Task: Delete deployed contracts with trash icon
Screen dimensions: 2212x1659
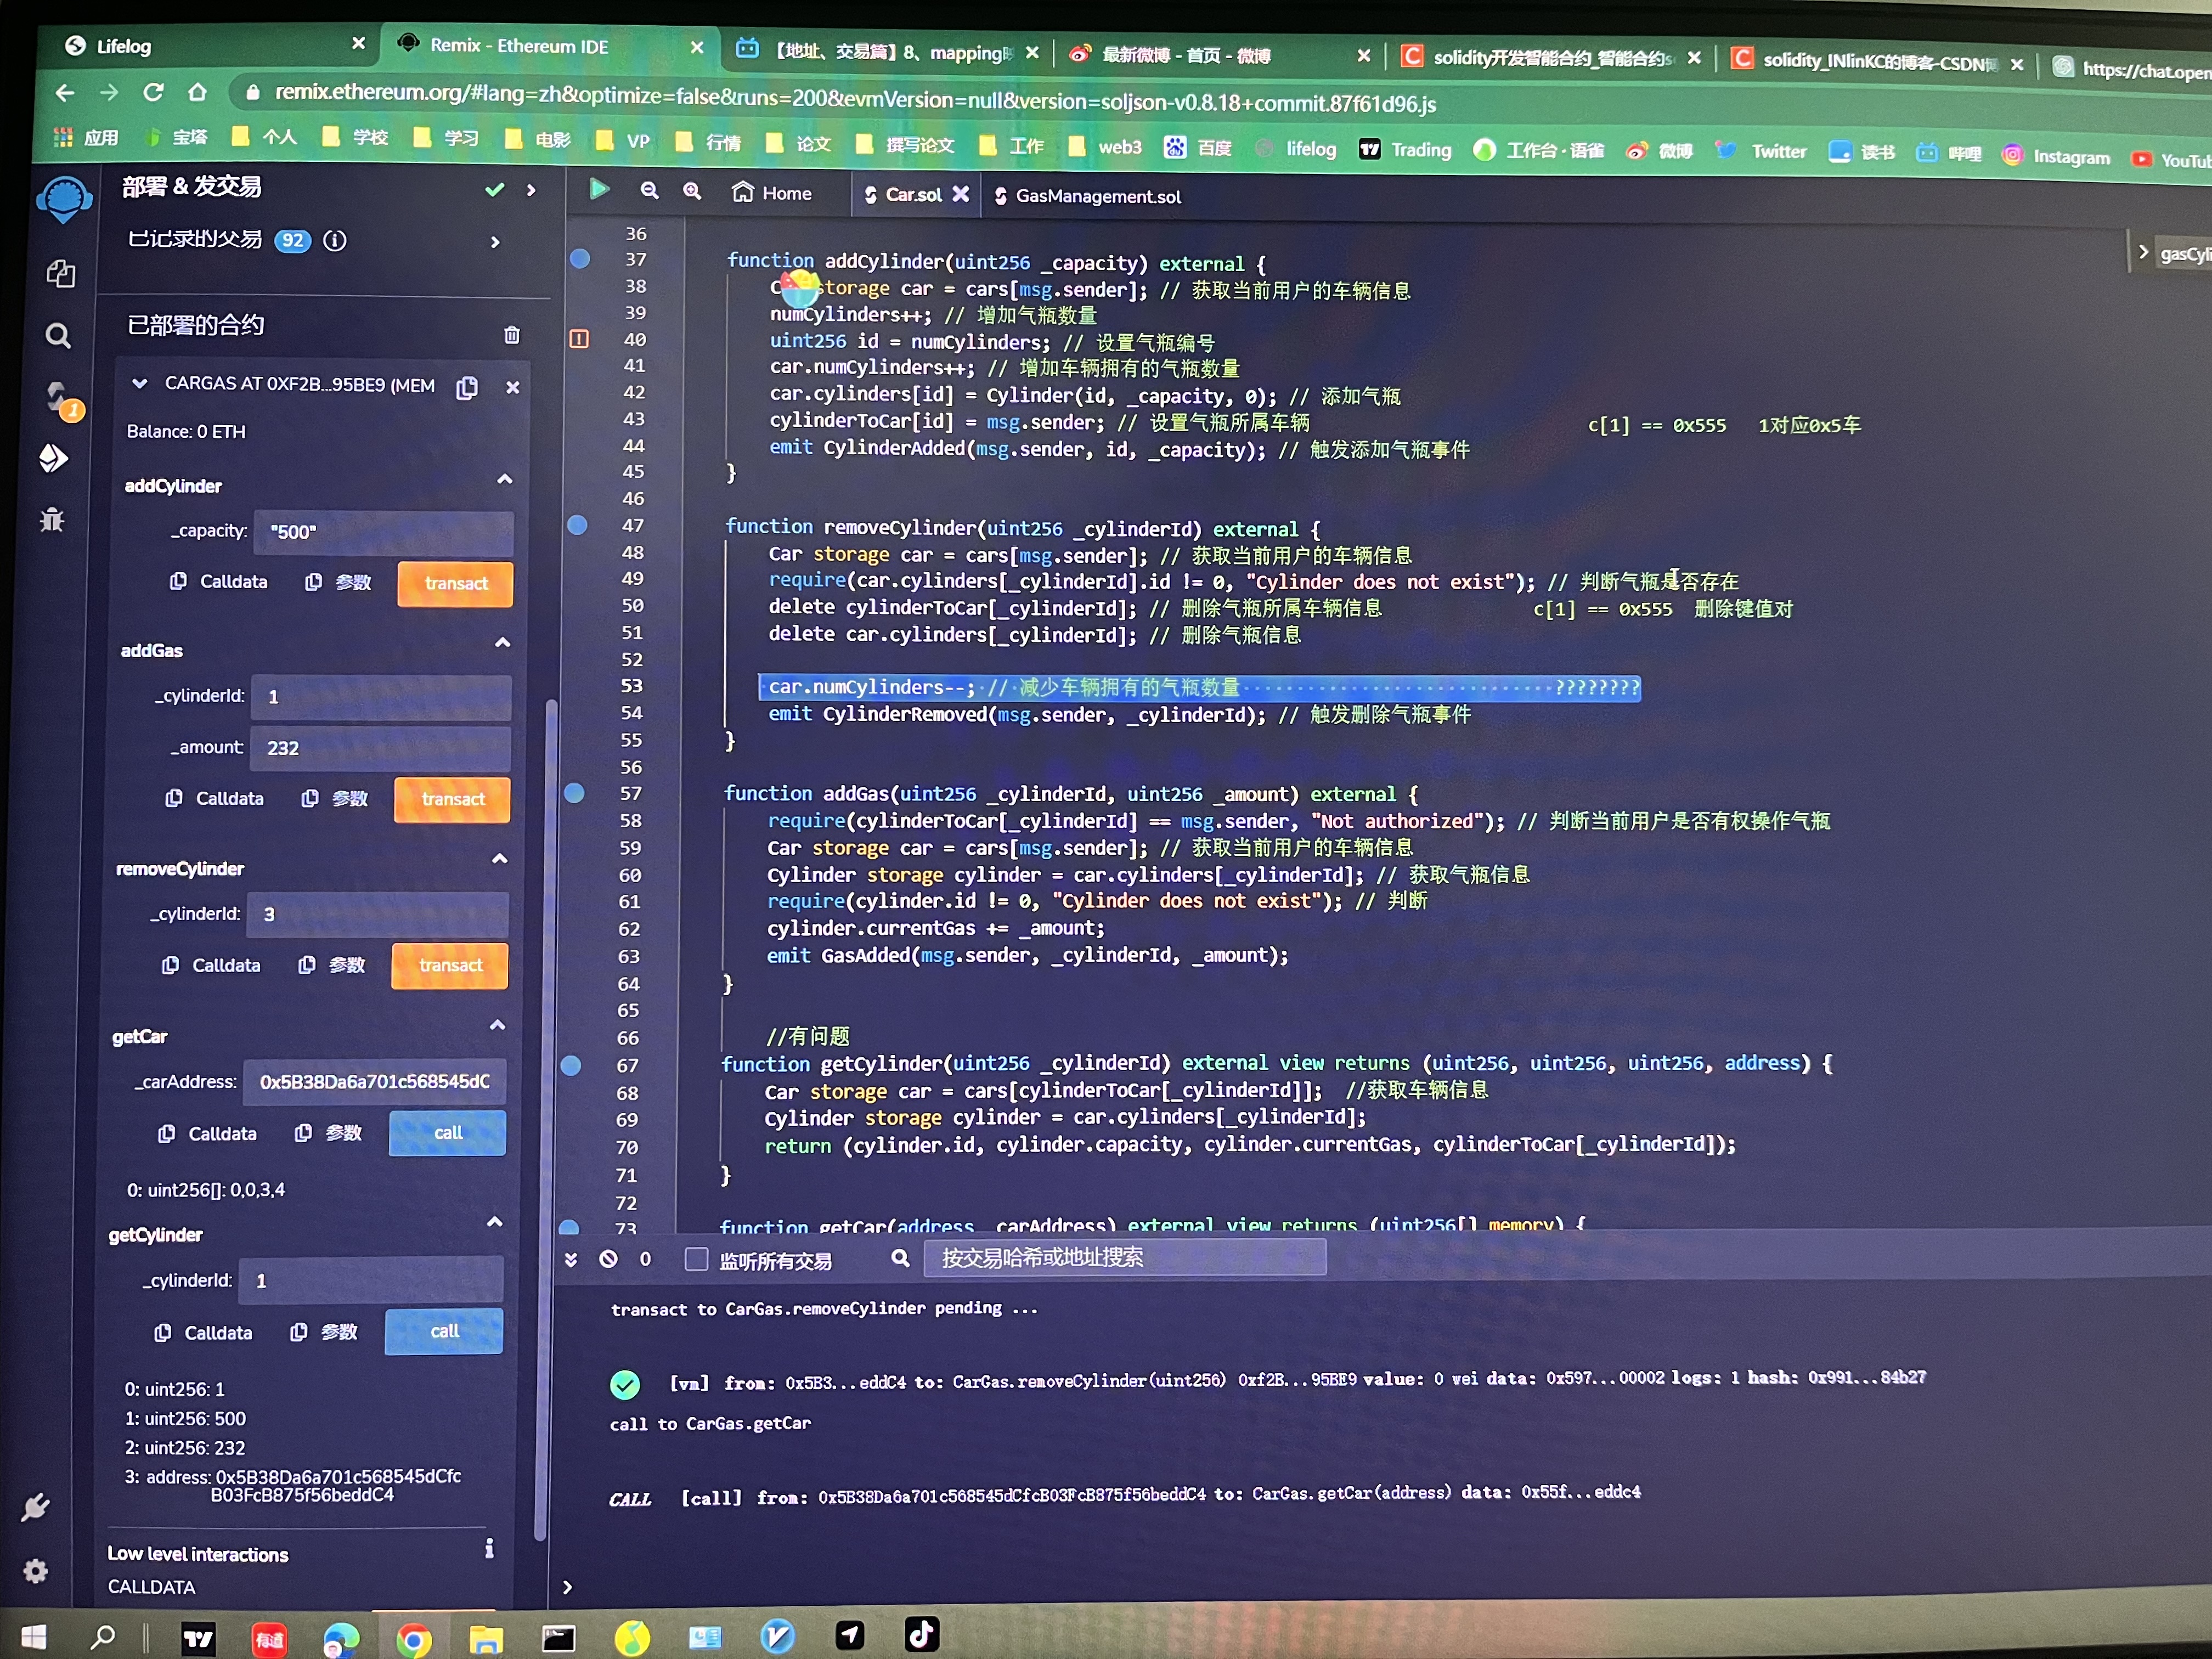Action: pos(512,335)
